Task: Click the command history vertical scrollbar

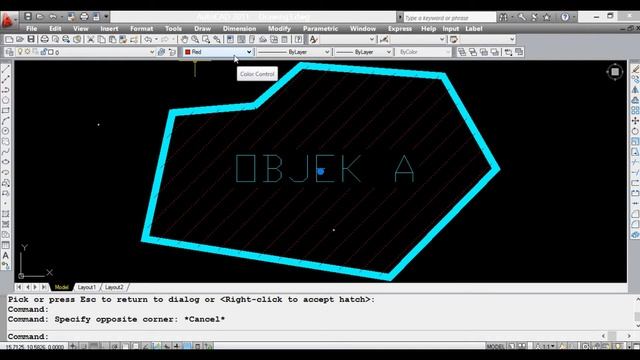Action: click(x=637, y=312)
